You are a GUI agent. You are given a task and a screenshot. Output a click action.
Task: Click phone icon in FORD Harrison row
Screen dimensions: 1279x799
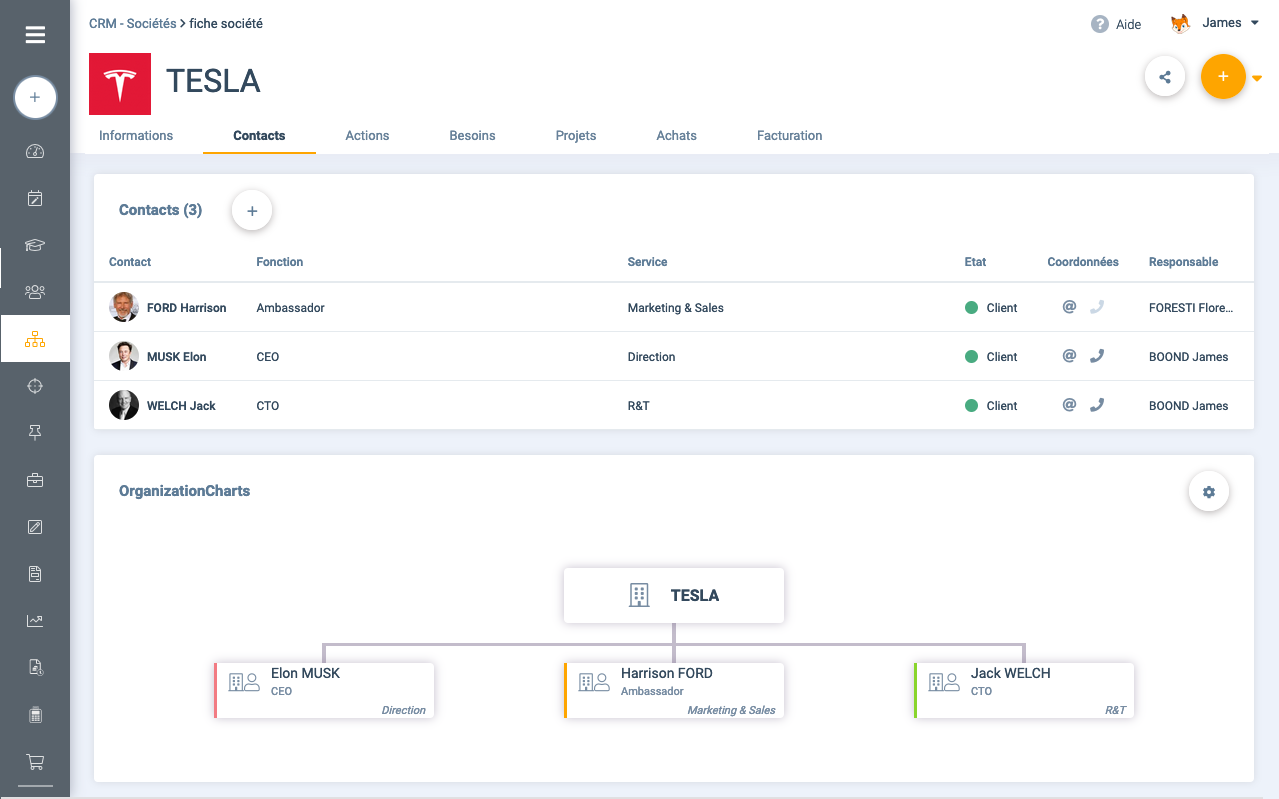(1097, 307)
